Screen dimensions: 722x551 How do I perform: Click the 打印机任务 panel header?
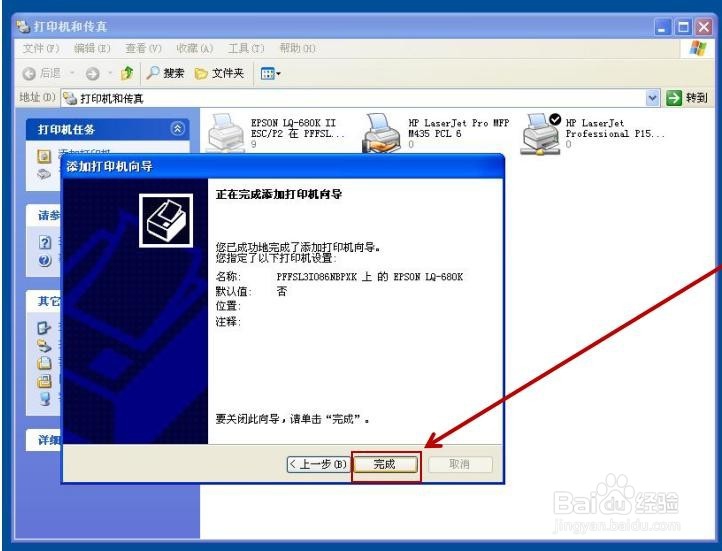tap(108, 129)
